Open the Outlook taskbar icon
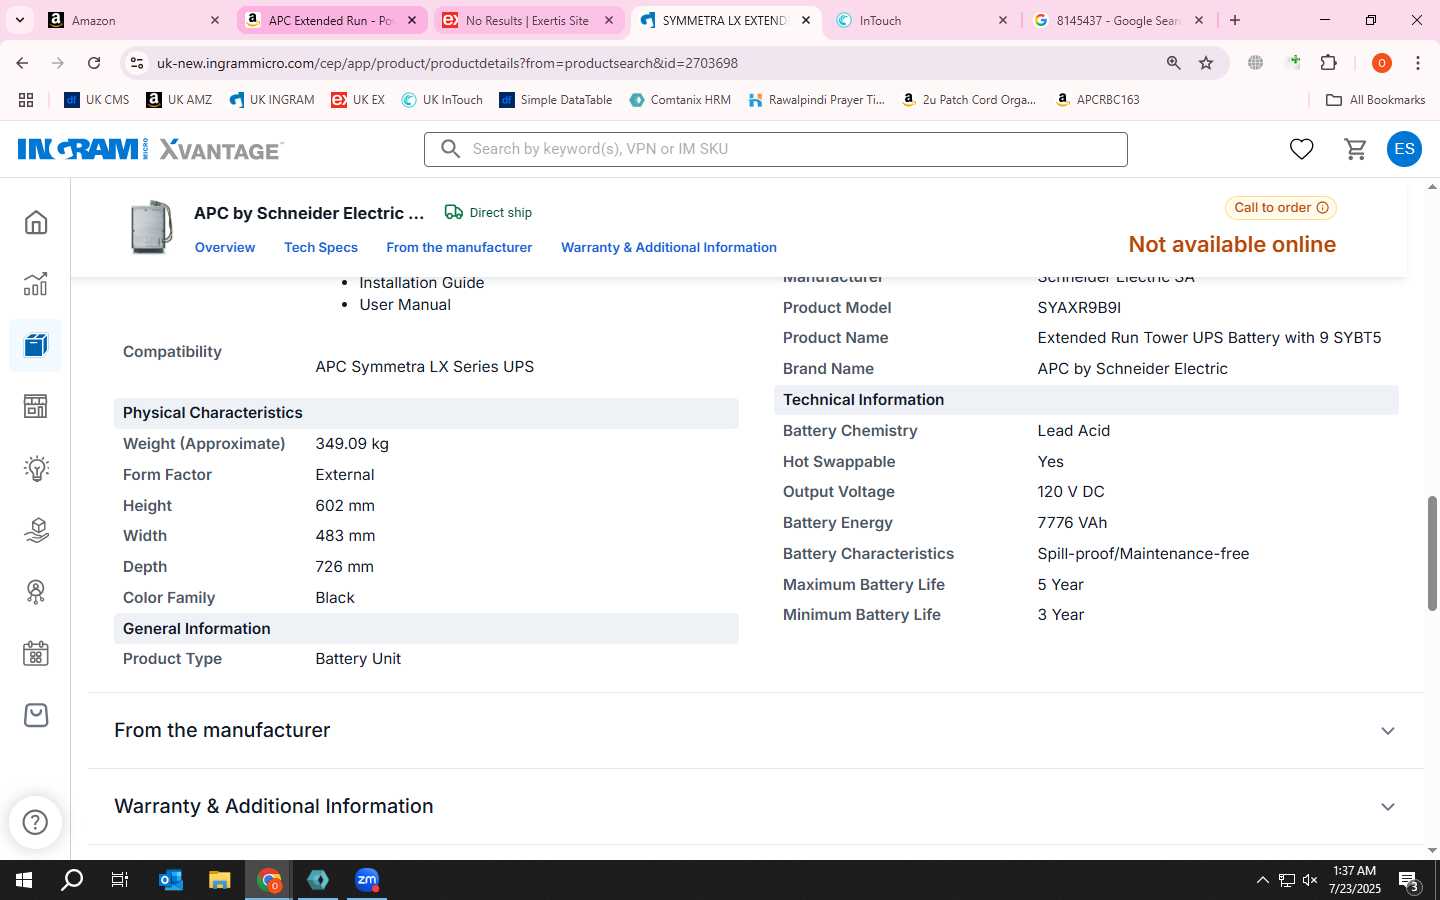This screenshot has height=900, width=1440. tap(171, 880)
